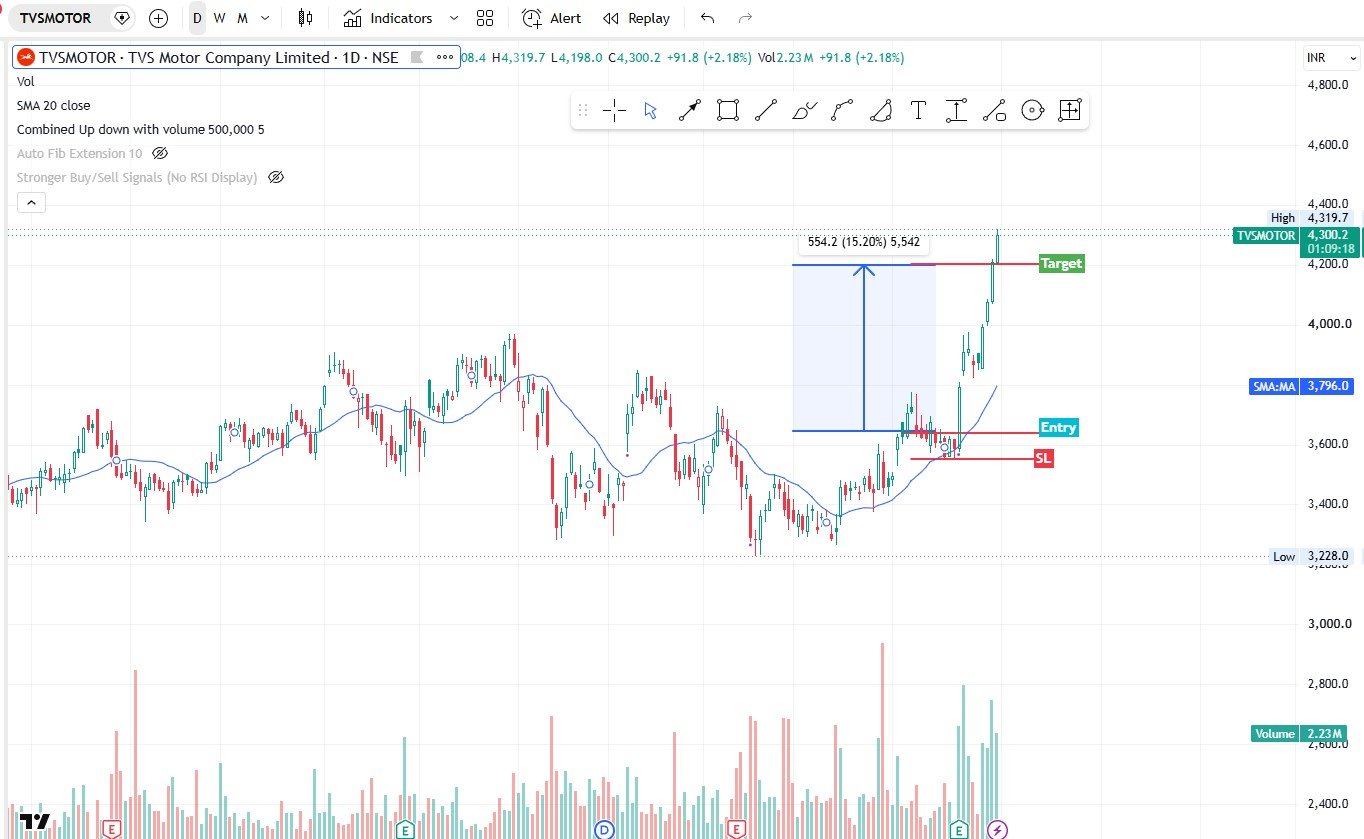Screen dimensions: 1364x839
Task: Redo the last chart action
Action: click(744, 18)
